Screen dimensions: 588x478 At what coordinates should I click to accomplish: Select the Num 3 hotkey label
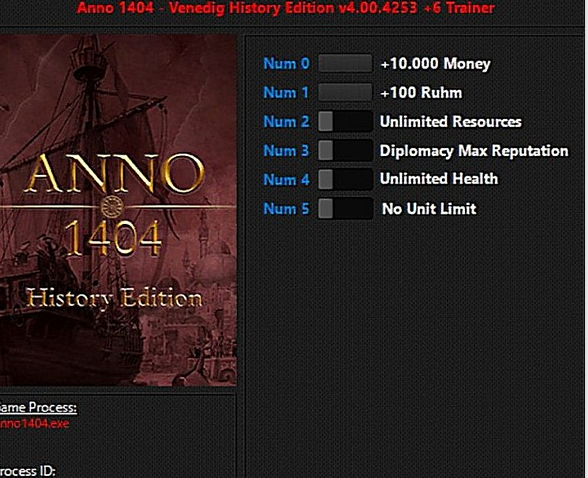coord(286,150)
